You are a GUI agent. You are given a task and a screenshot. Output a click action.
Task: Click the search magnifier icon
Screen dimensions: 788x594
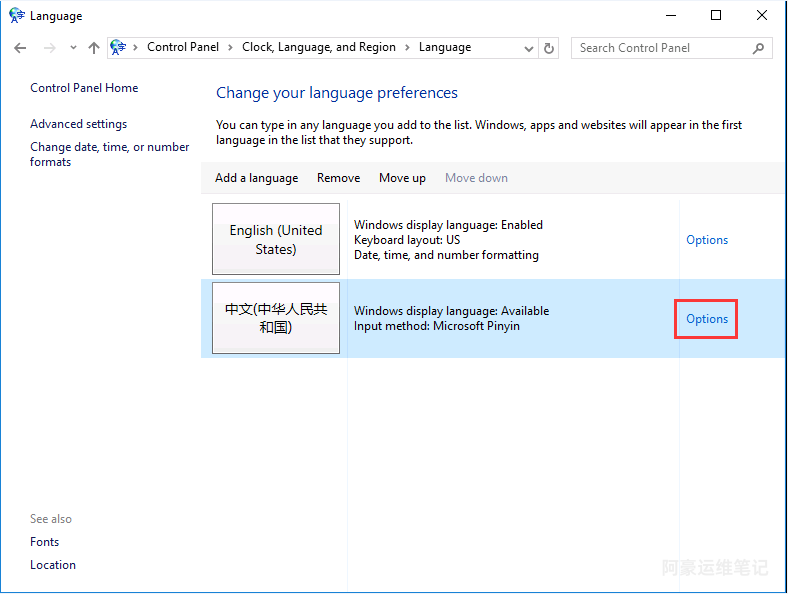point(758,48)
